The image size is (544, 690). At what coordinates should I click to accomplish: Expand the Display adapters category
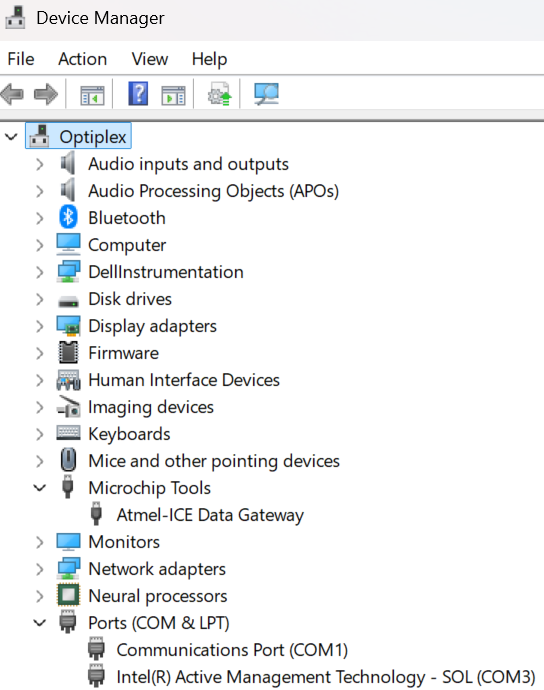pyautogui.click(x=40, y=326)
